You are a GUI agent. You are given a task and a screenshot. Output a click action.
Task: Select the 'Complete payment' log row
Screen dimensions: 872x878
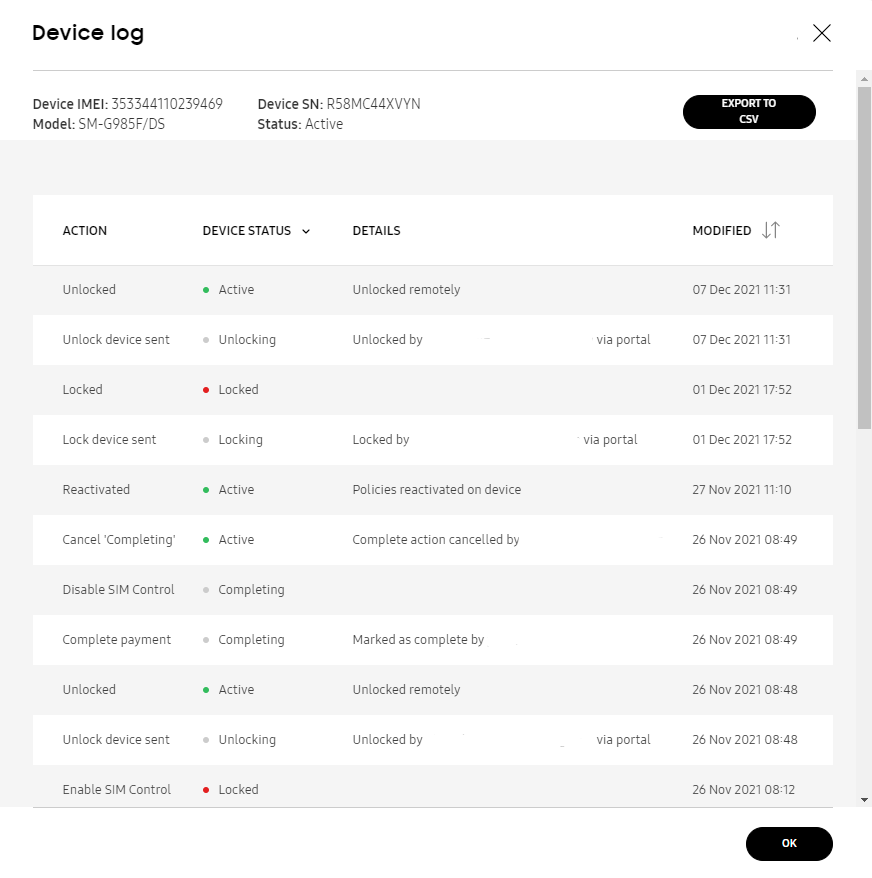[x=432, y=639]
